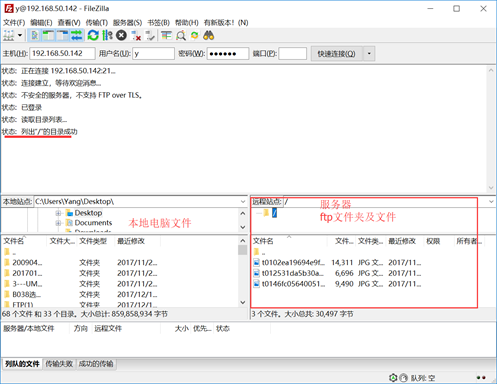Click the 快速连接(Q) button
This screenshot has width=497, height=384.
tap(336, 53)
